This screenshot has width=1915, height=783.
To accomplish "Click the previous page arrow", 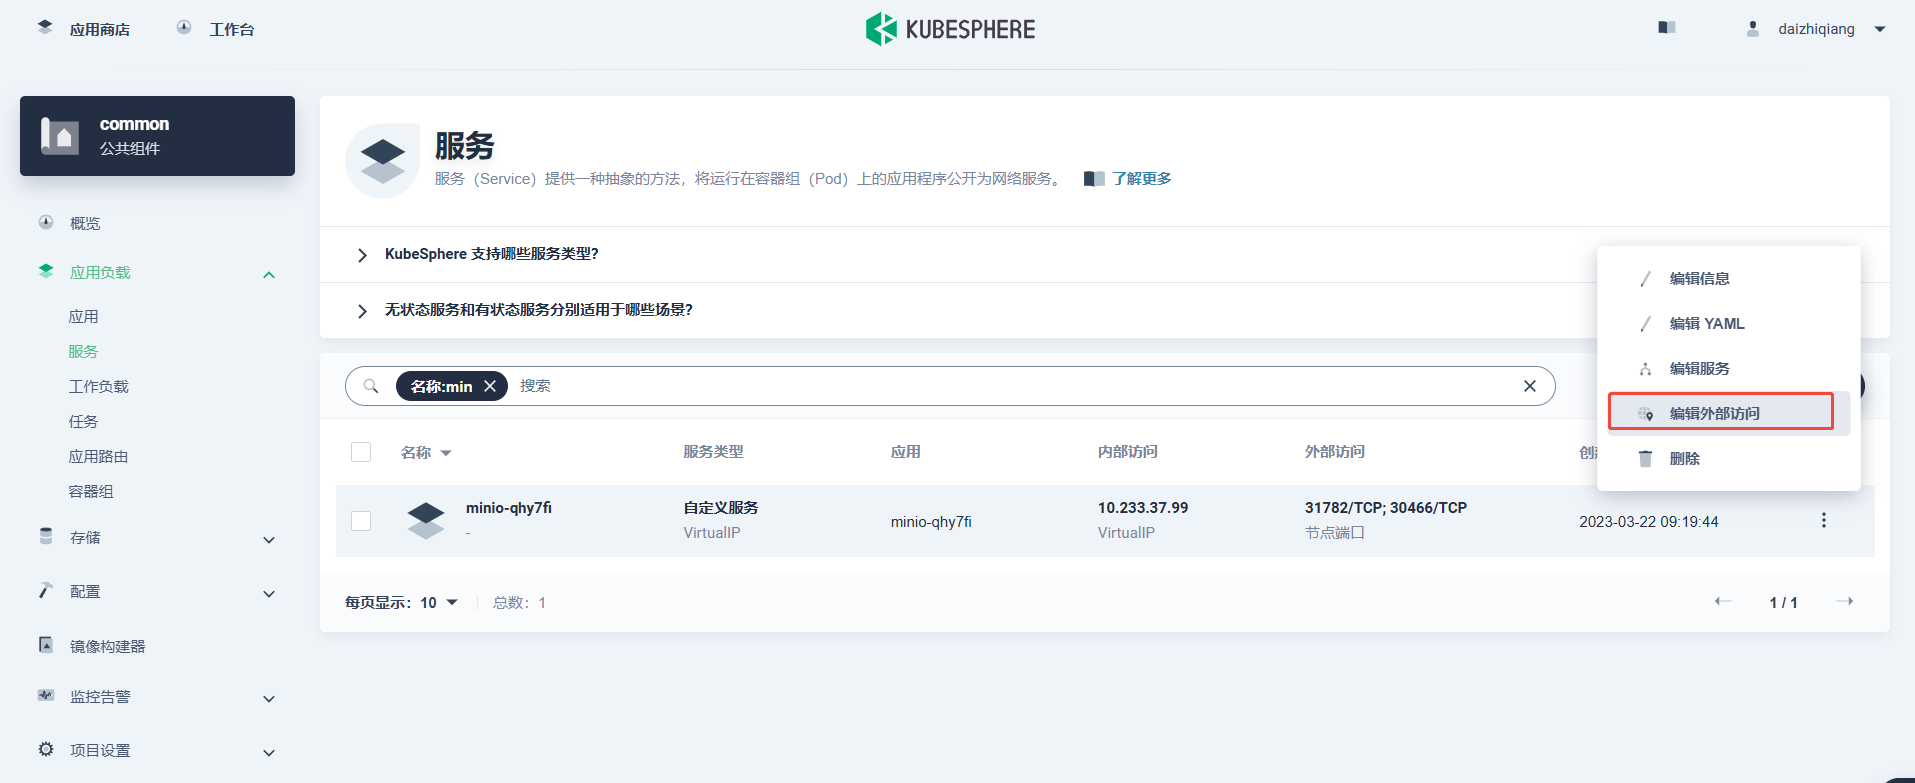I will pyautogui.click(x=1722, y=601).
